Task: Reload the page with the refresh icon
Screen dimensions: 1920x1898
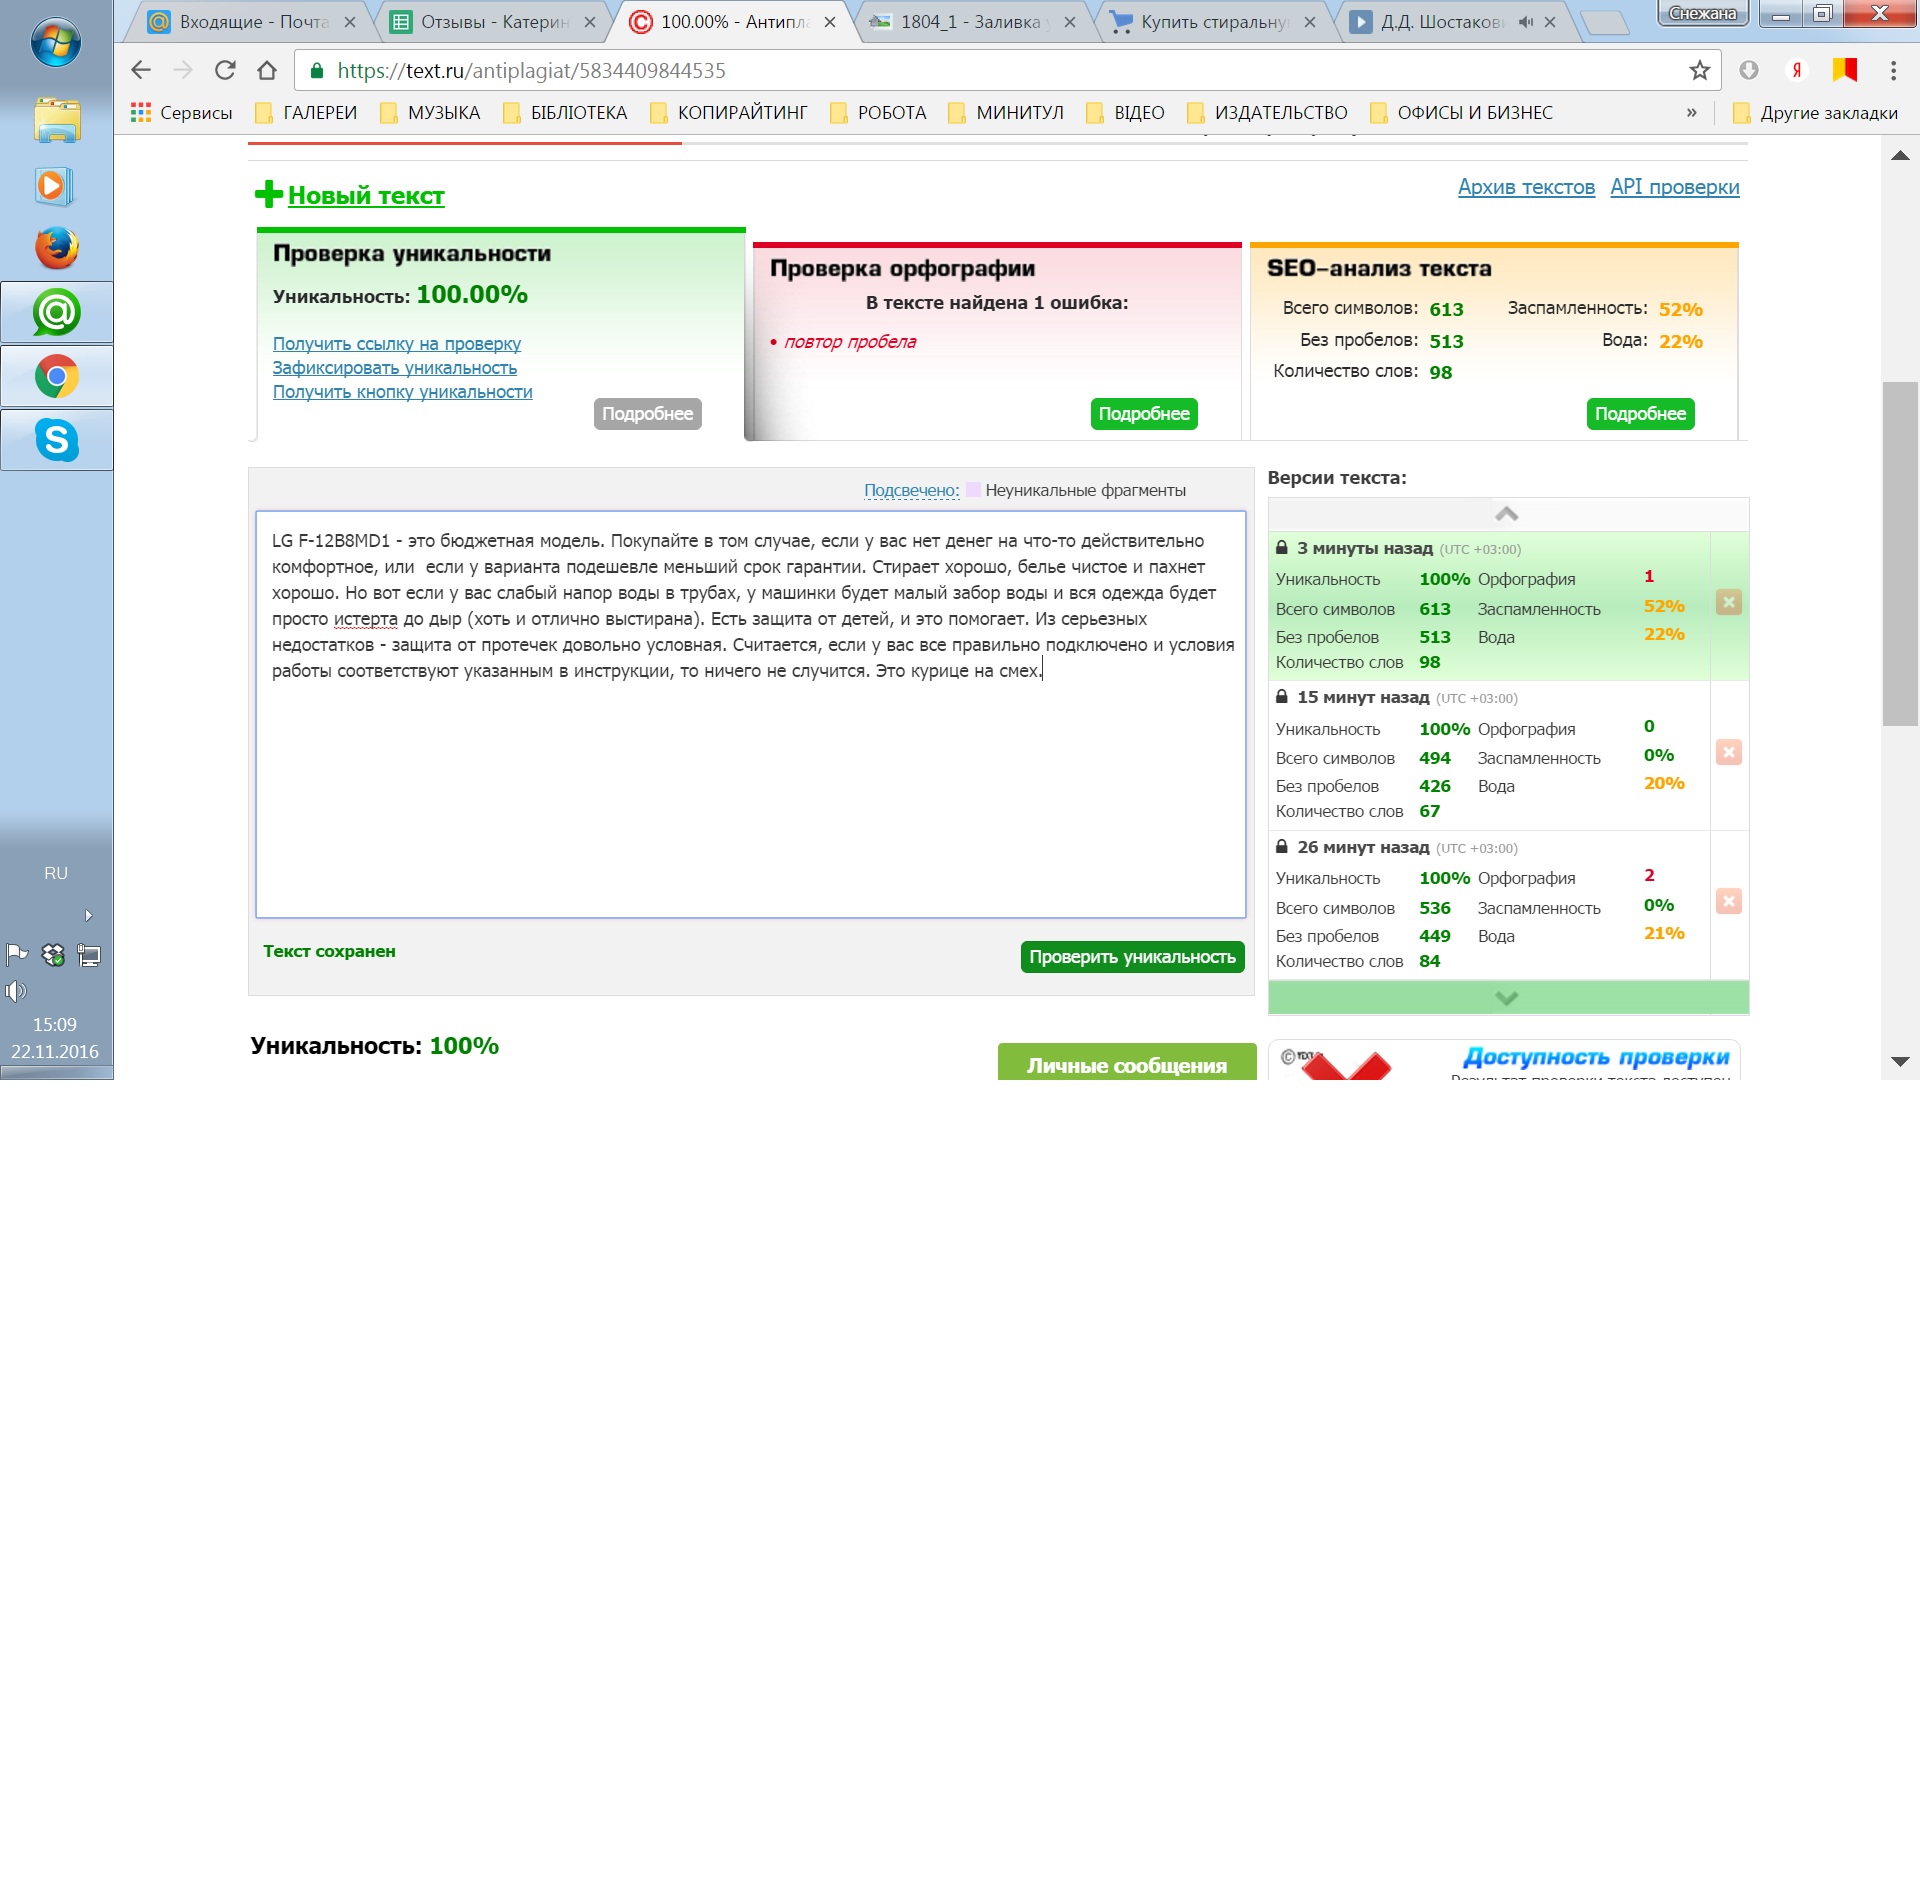Action: click(225, 70)
